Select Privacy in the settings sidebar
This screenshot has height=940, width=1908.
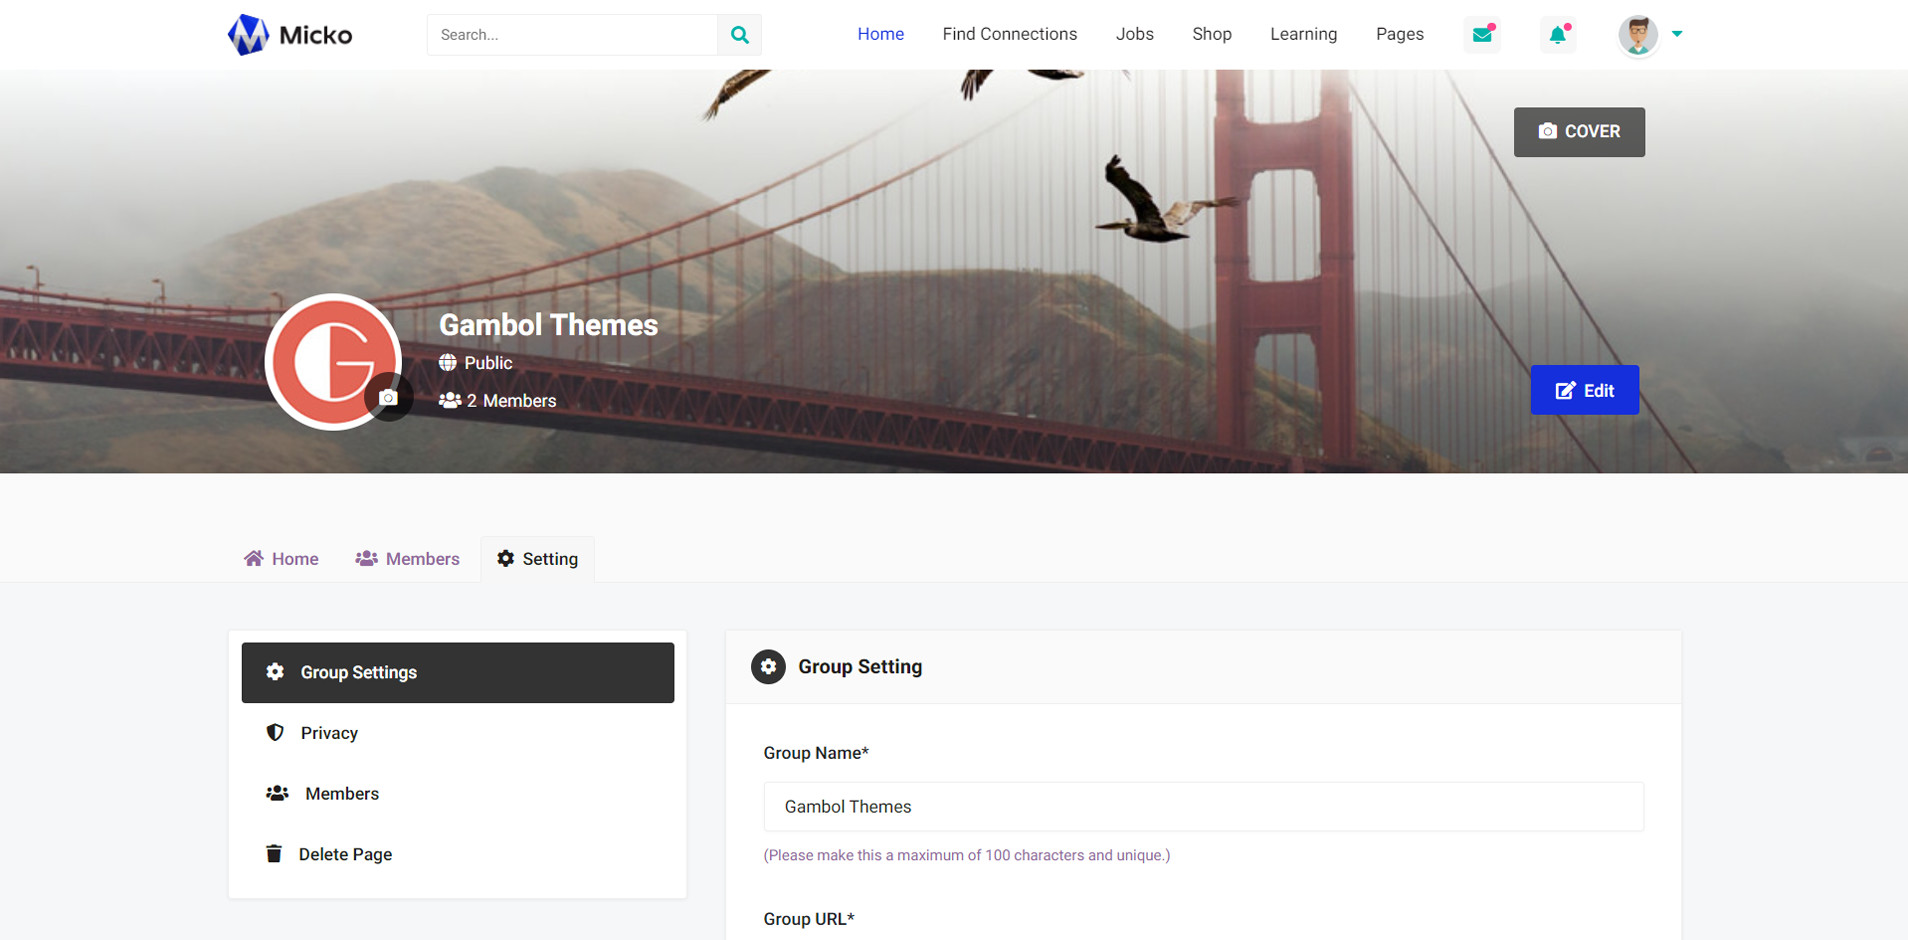click(329, 733)
